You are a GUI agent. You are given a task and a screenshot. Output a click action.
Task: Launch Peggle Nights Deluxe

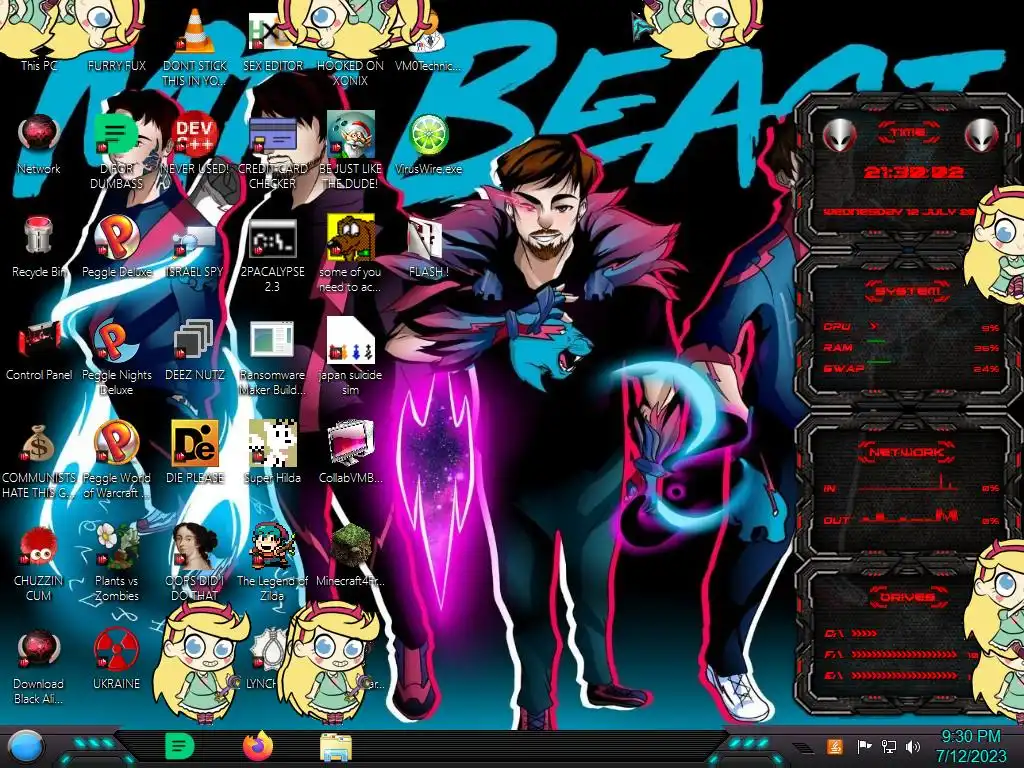click(x=116, y=341)
